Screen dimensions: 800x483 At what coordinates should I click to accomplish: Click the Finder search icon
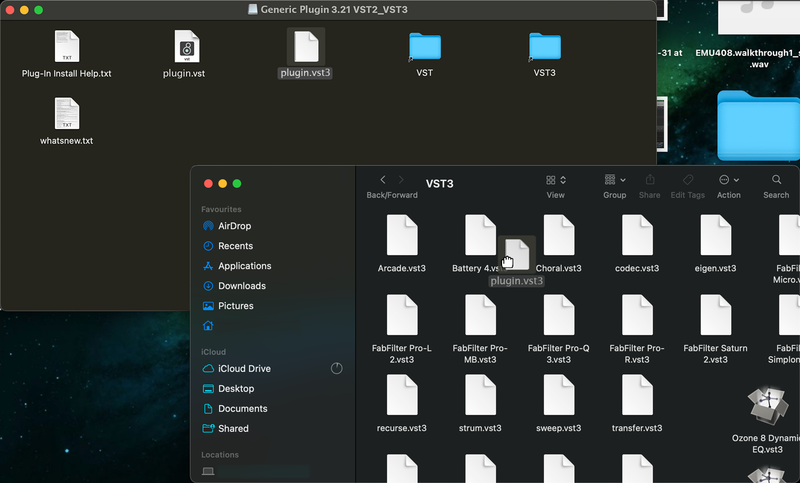tap(776, 180)
